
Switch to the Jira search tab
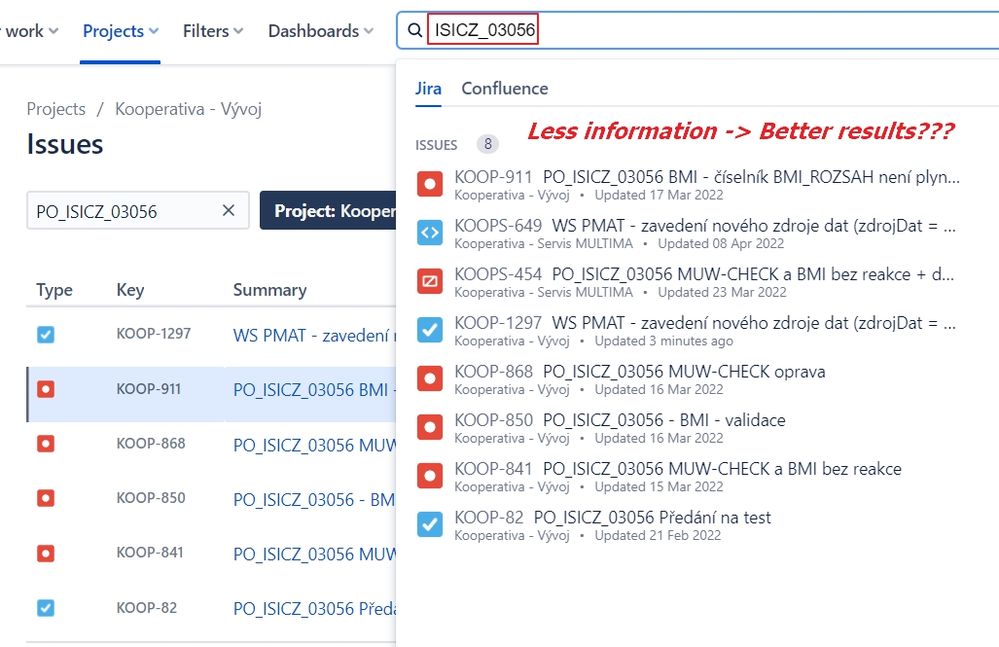point(428,89)
